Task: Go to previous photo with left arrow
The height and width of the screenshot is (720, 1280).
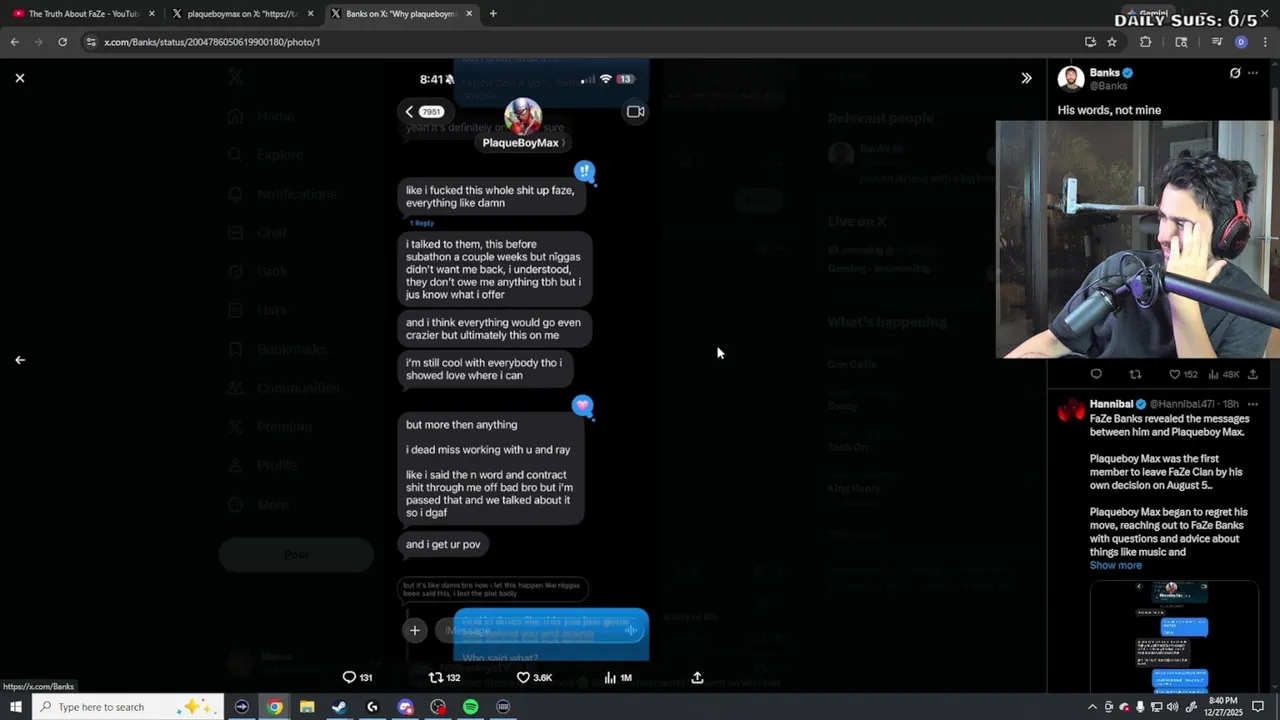Action: pyautogui.click(x=20, y=360)
